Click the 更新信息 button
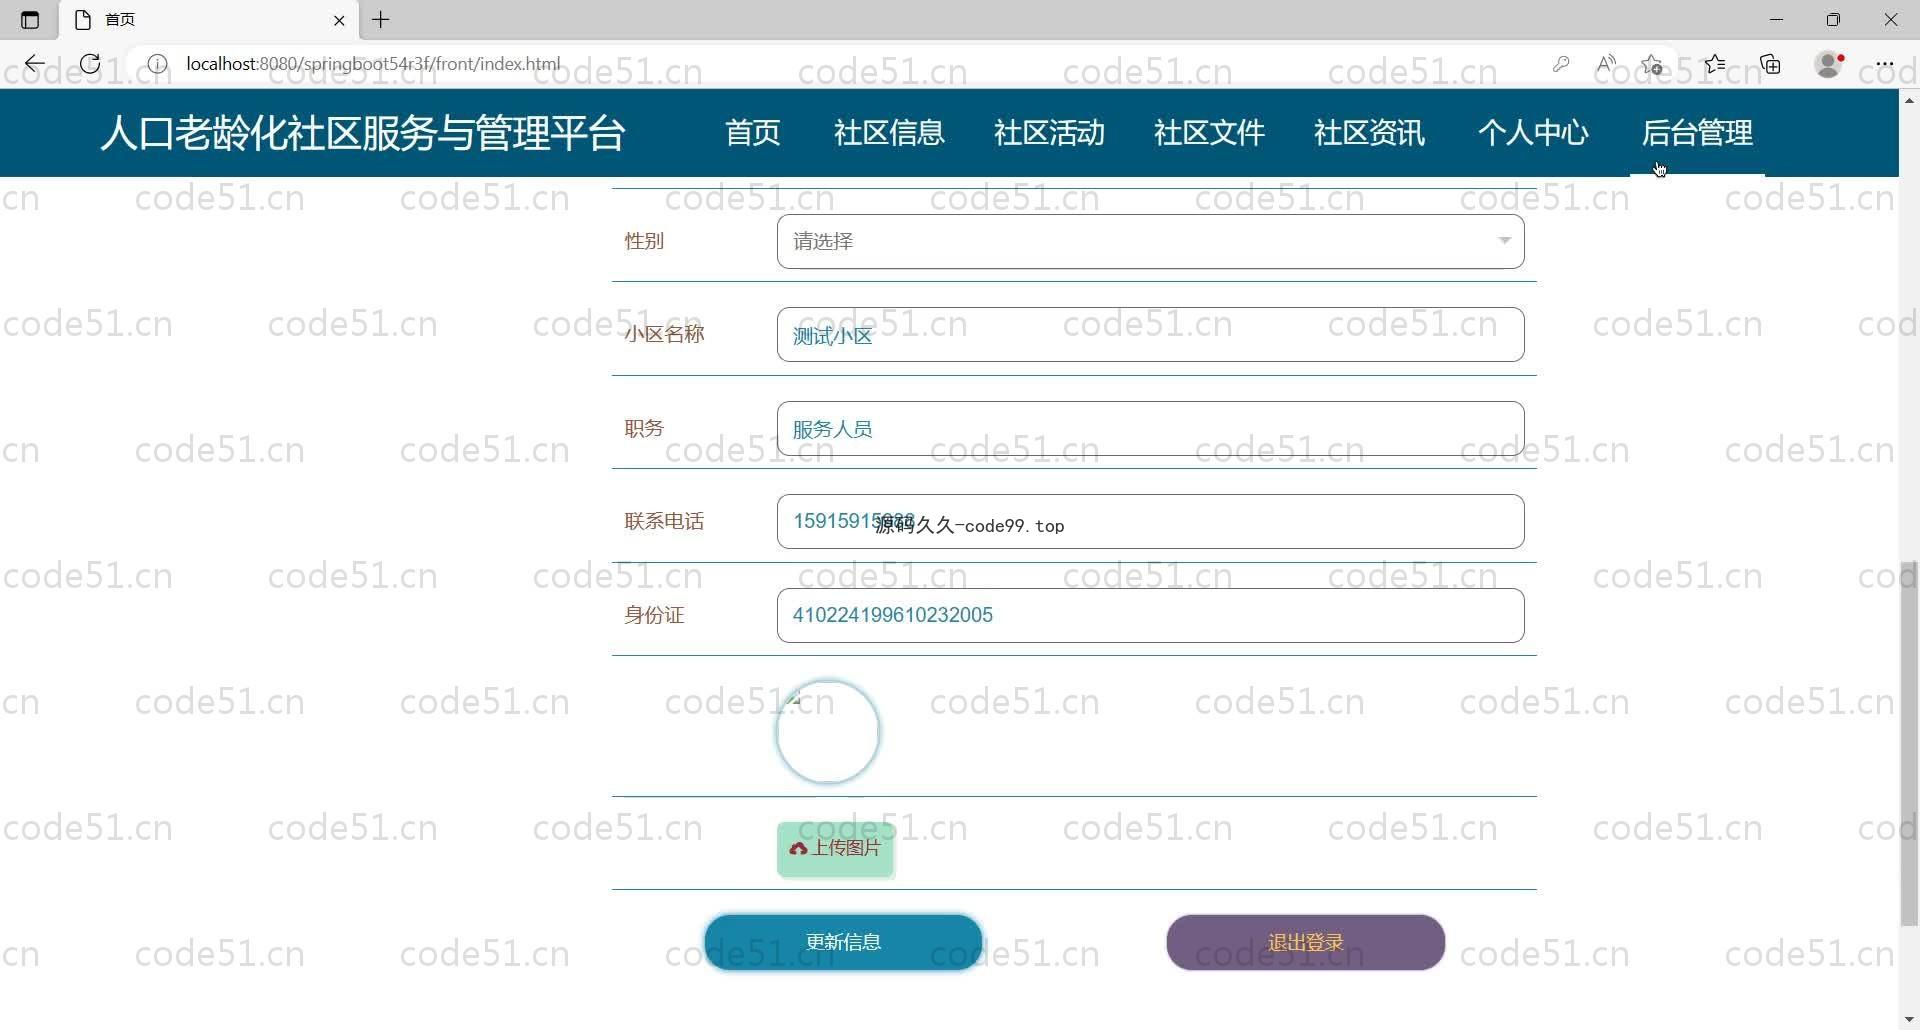1920x1030 pixels. [843, 942]
